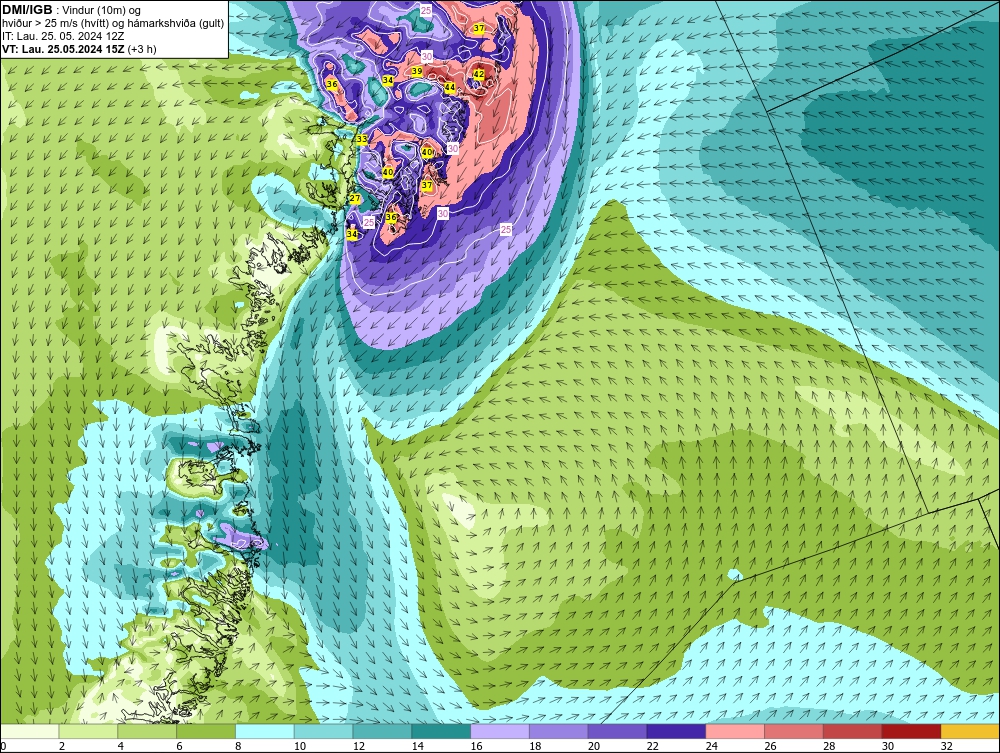The width and height of the screenshot is (1000, 753).
Task: Click legend scale number 8
Action: 238,746
